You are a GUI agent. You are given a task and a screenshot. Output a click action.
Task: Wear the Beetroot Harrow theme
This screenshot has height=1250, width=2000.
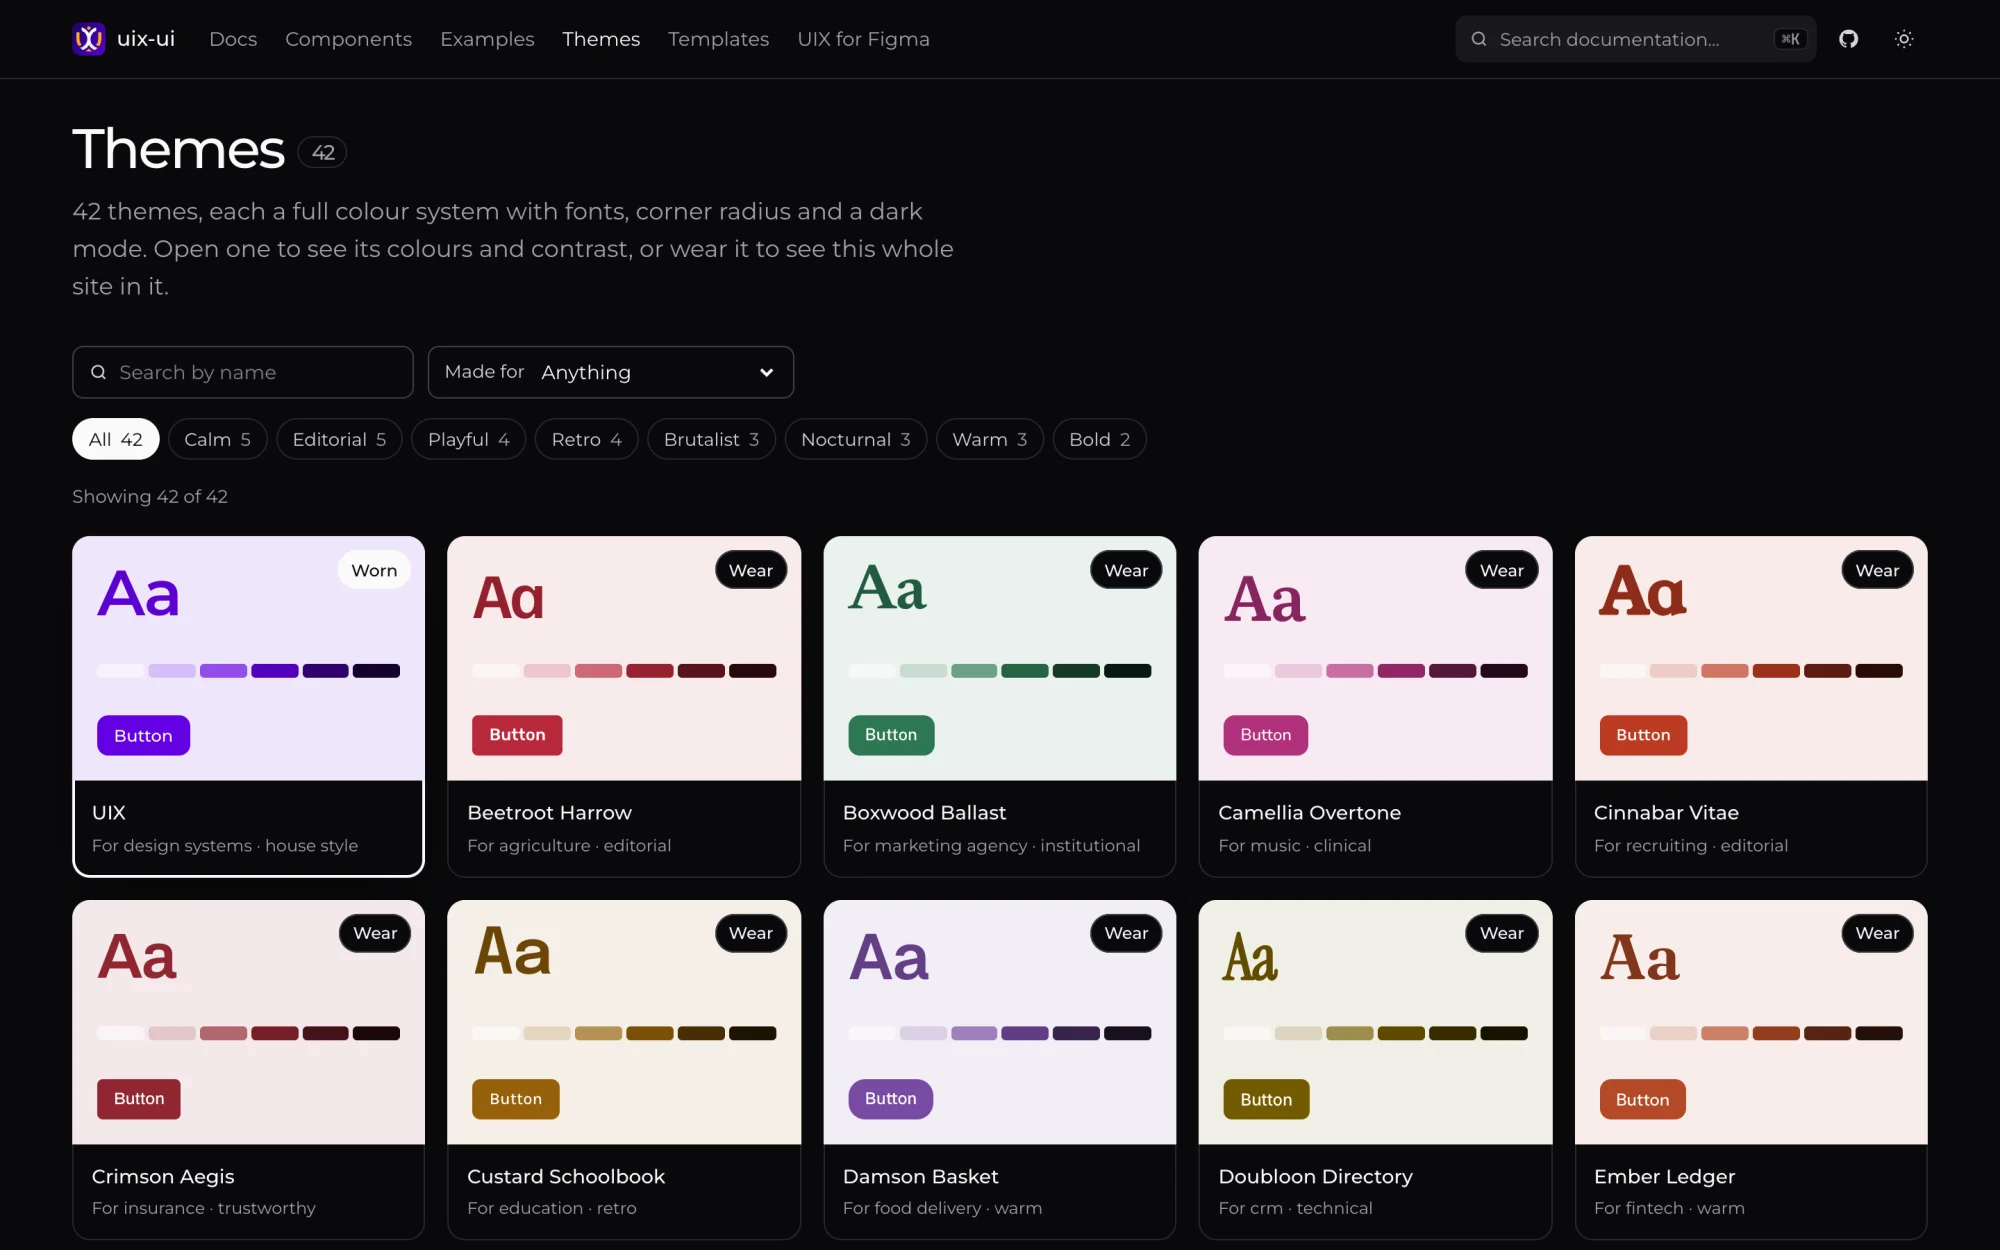coord(750,570)
